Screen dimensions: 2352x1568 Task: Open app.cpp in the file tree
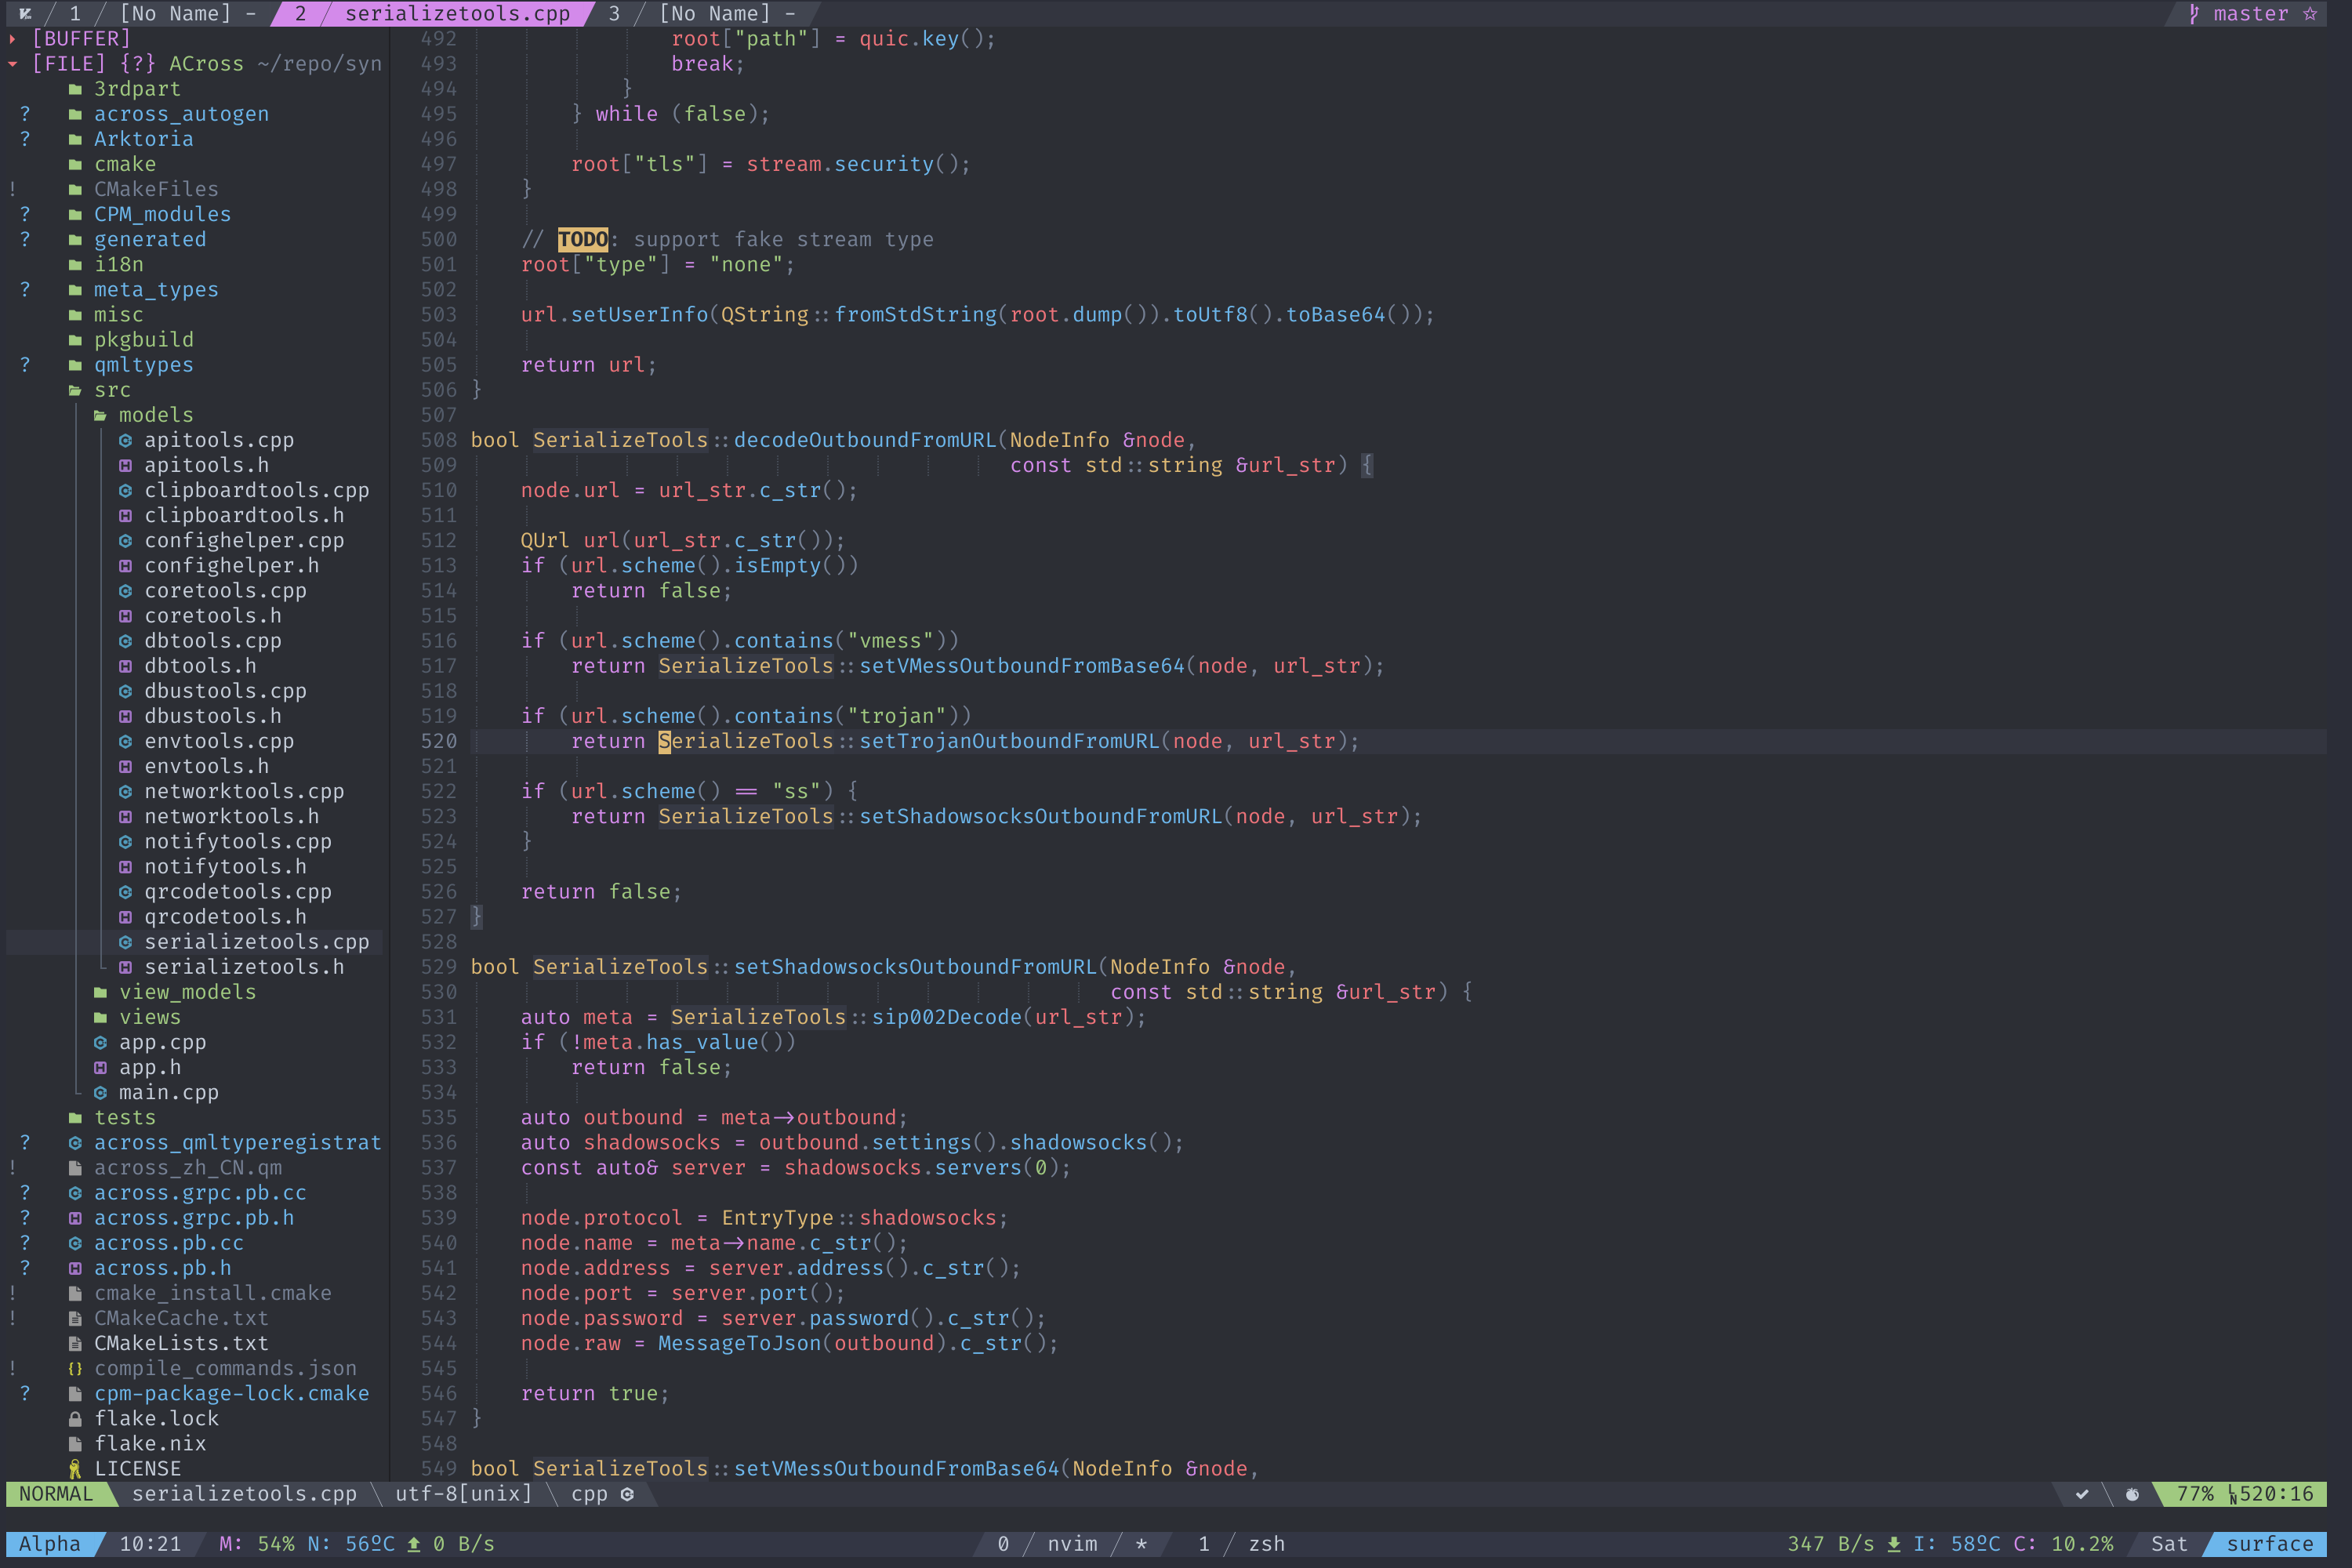(163, 1043)
